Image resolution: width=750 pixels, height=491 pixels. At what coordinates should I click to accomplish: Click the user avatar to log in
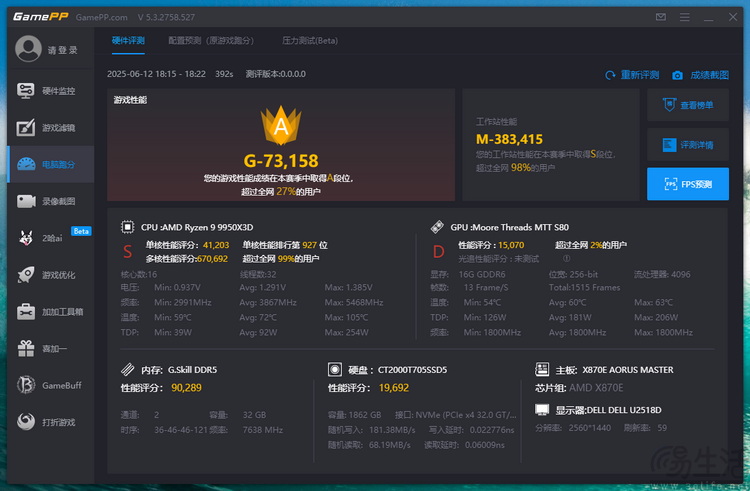pyautogui.click(x=28, y=49)
